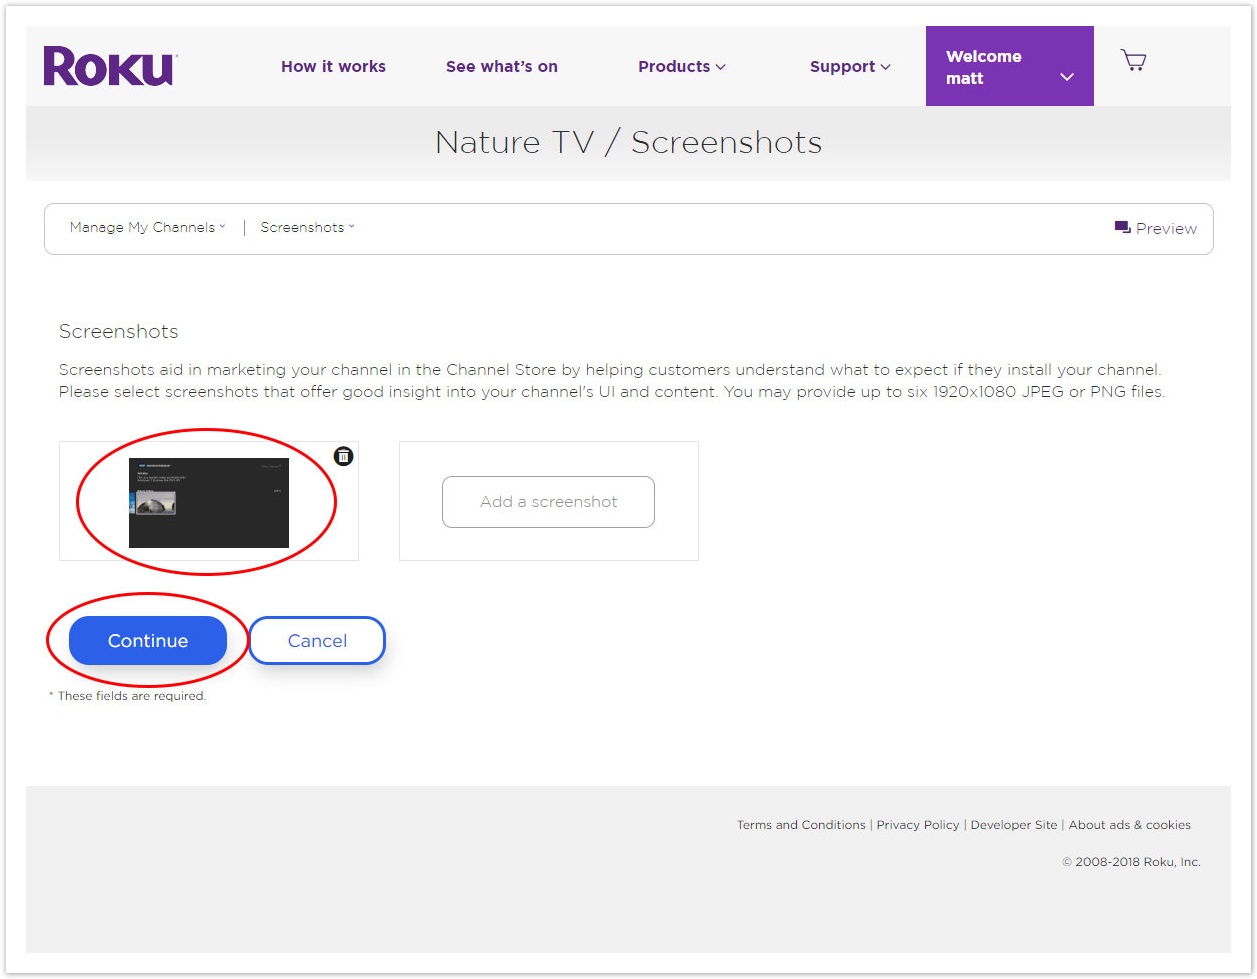This screenshot has width=1257, height=979.
Task: Open the Privacy Policy link
Action: click(918, 825)
